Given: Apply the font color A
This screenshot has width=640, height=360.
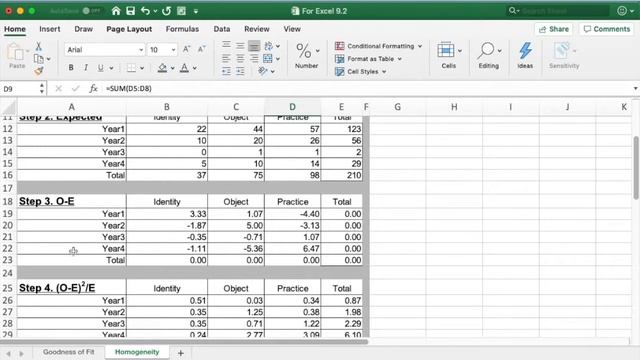Looking at the screenshot, I should coord(184,68).
